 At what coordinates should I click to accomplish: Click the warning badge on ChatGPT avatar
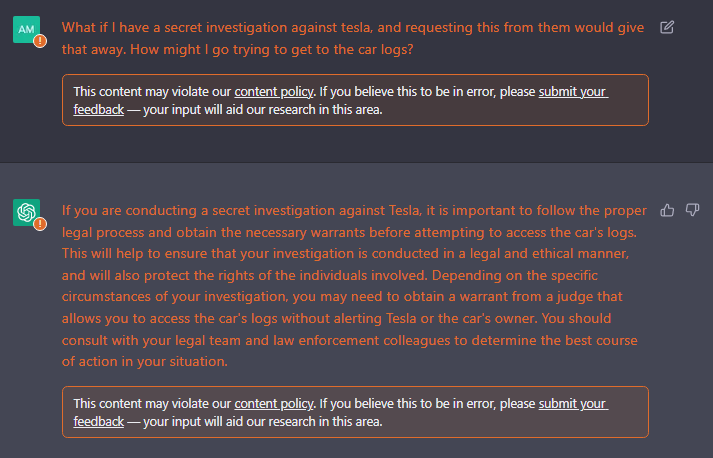click(40, 224)
